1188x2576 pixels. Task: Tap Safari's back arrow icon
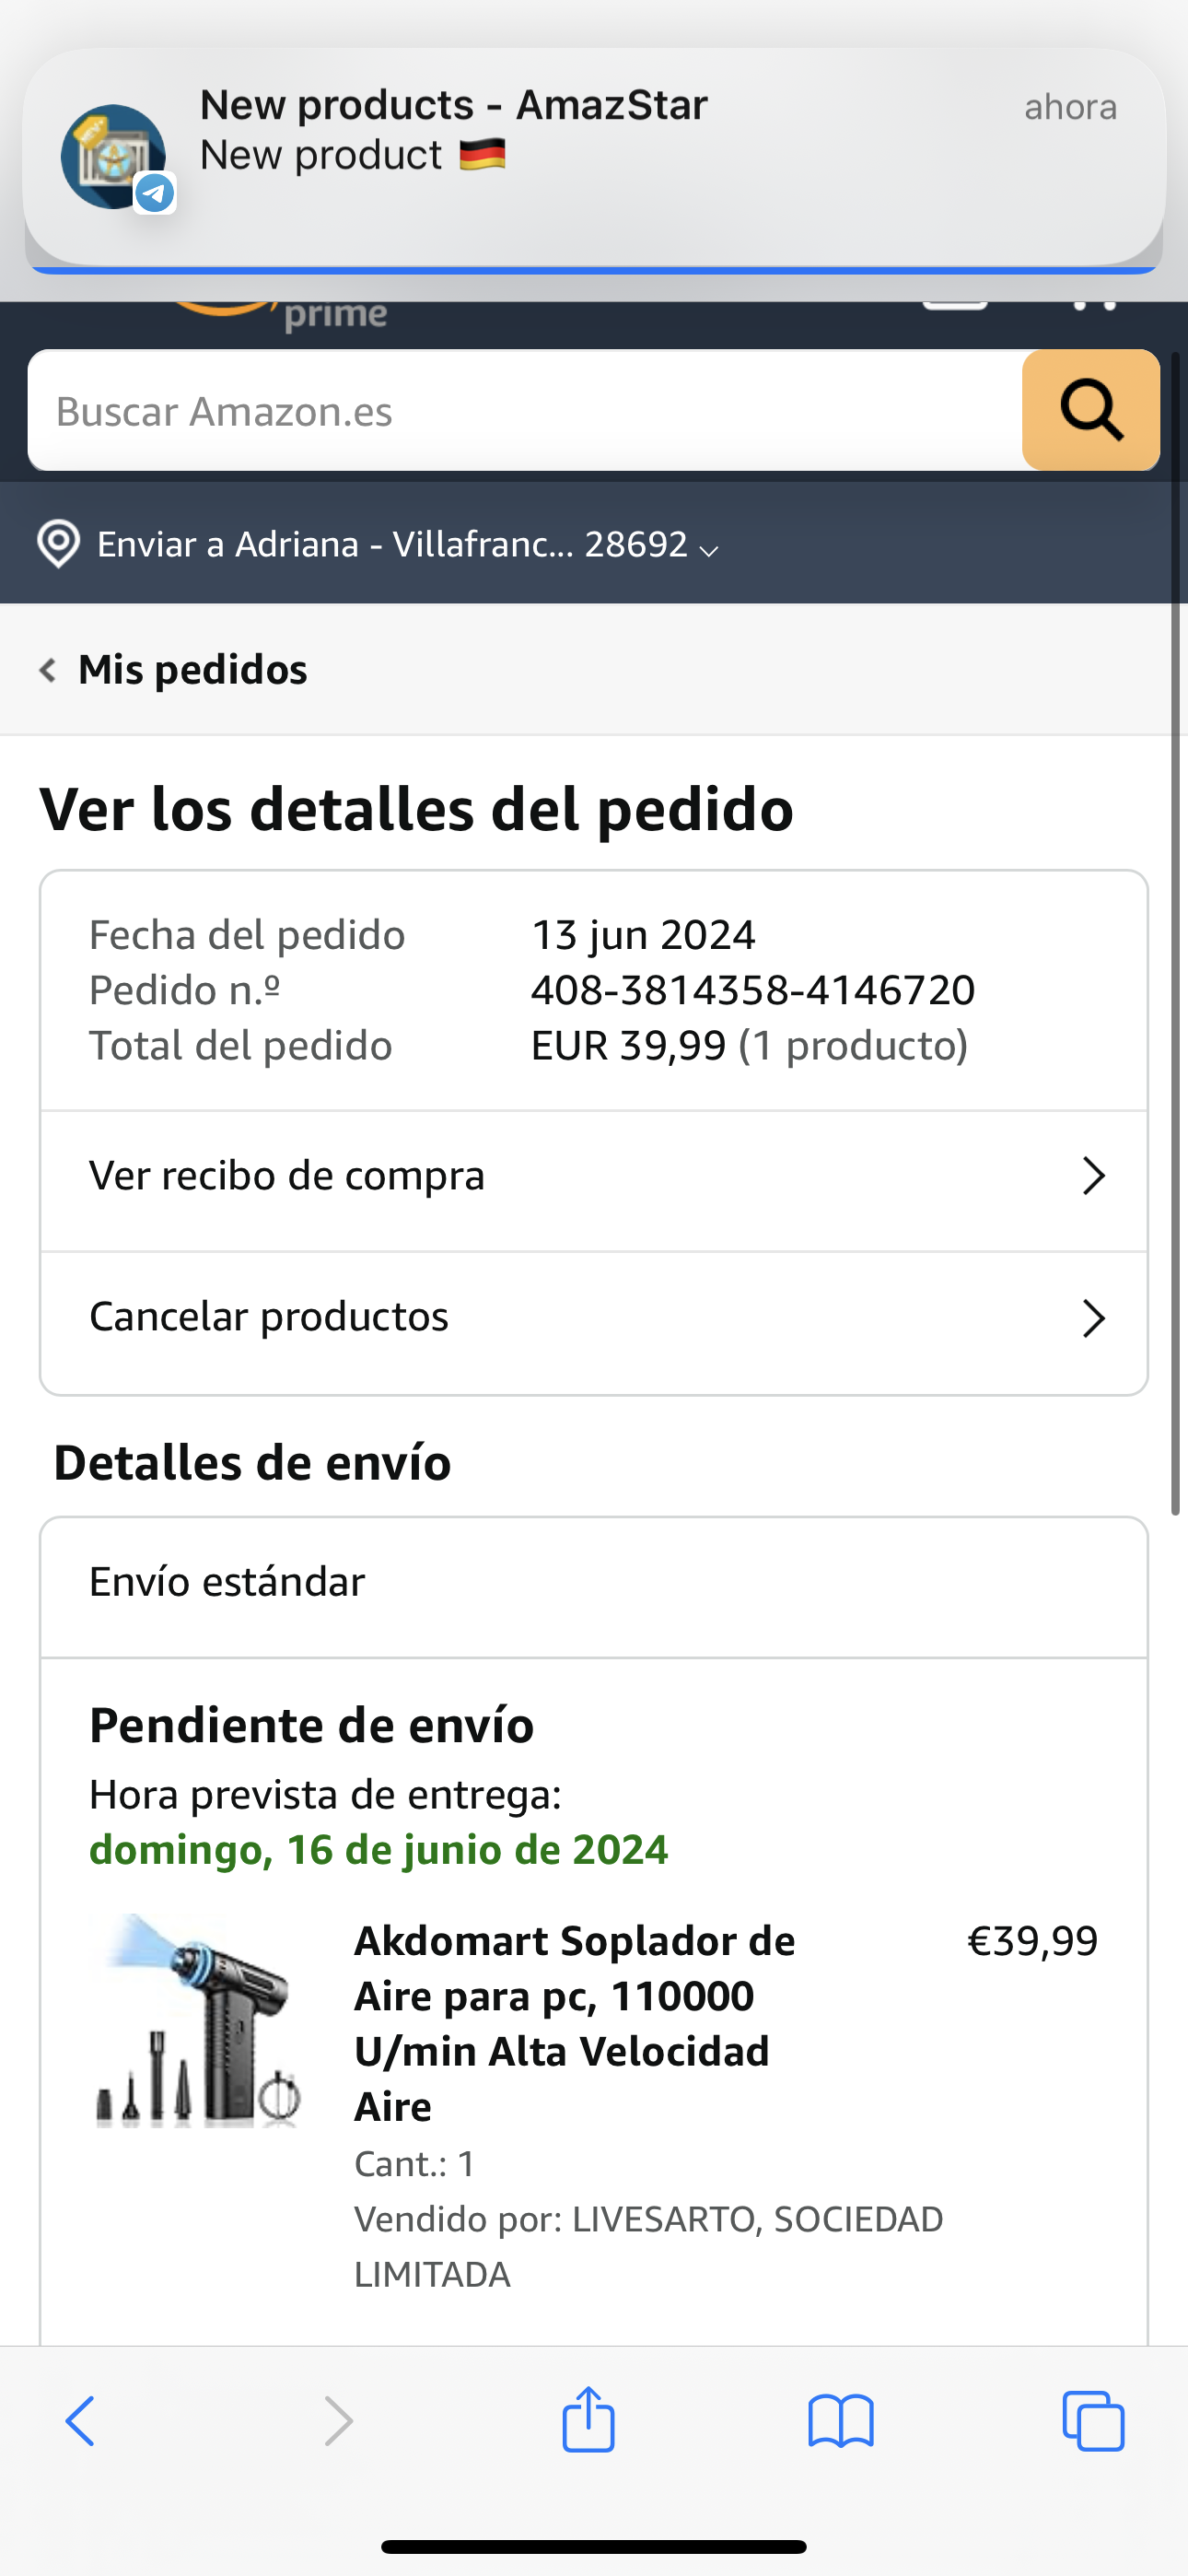click(x=80, y=2421)
